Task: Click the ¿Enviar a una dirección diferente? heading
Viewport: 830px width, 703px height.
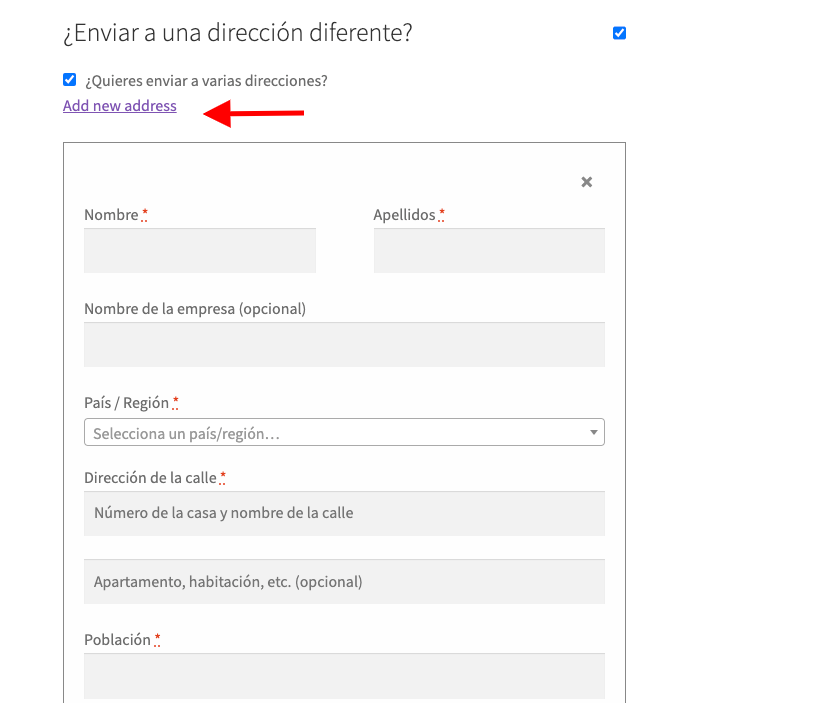Action: (238, 33)
